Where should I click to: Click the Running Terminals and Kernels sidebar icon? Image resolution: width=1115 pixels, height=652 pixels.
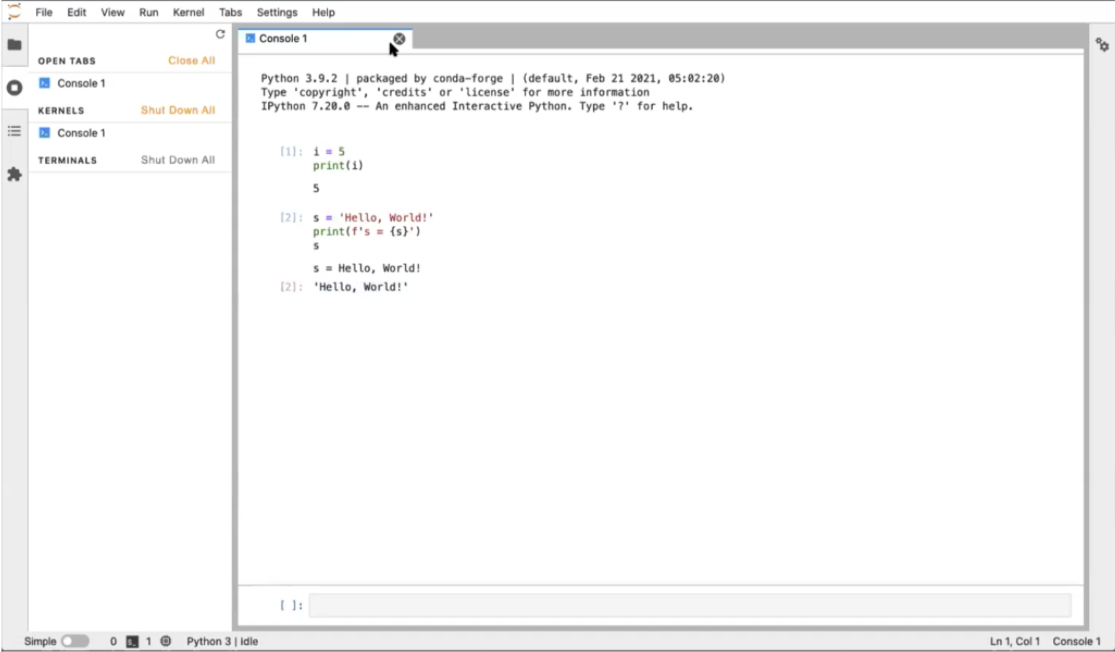tap(14, 88)
